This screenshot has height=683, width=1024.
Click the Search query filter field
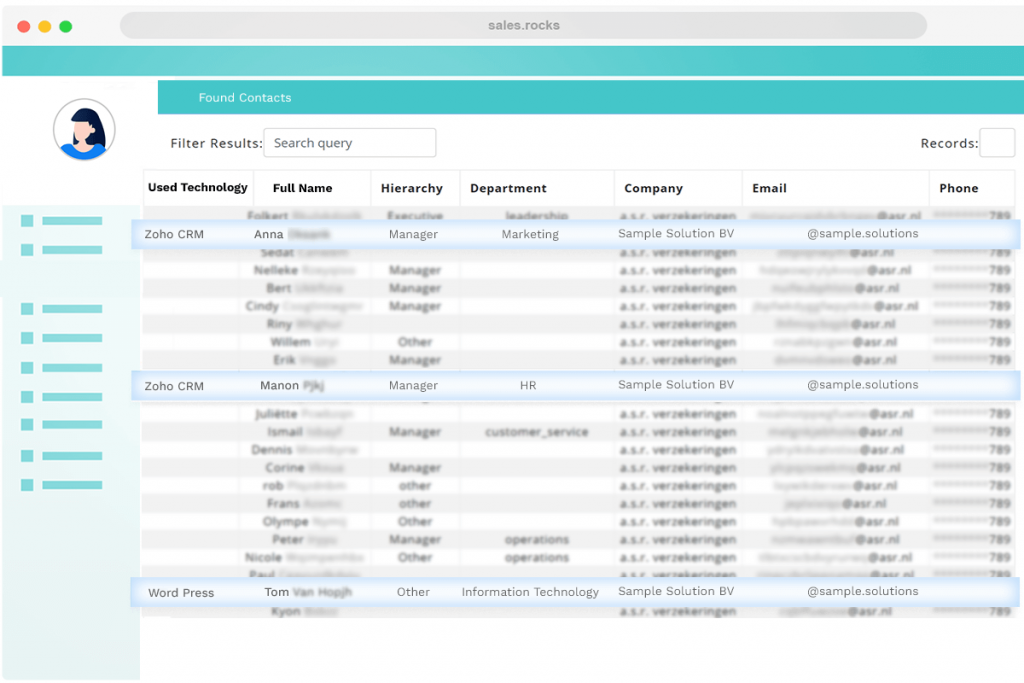[349, 143]
